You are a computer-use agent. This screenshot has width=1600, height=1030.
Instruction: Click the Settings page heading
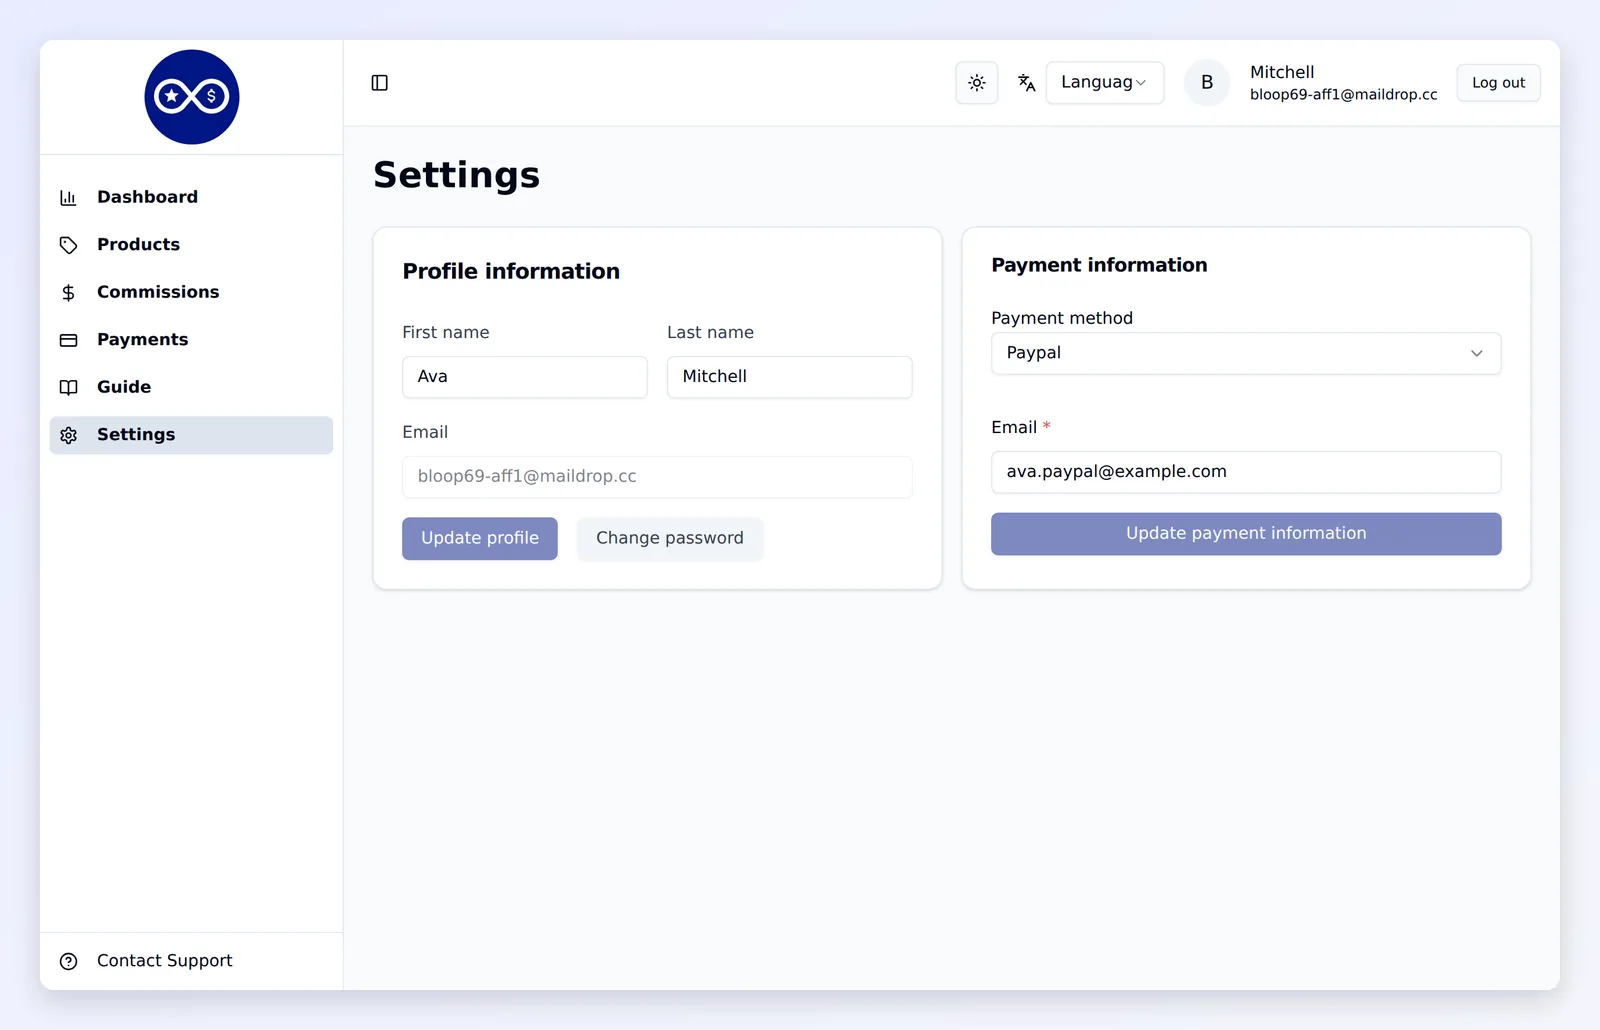(456, 175)
